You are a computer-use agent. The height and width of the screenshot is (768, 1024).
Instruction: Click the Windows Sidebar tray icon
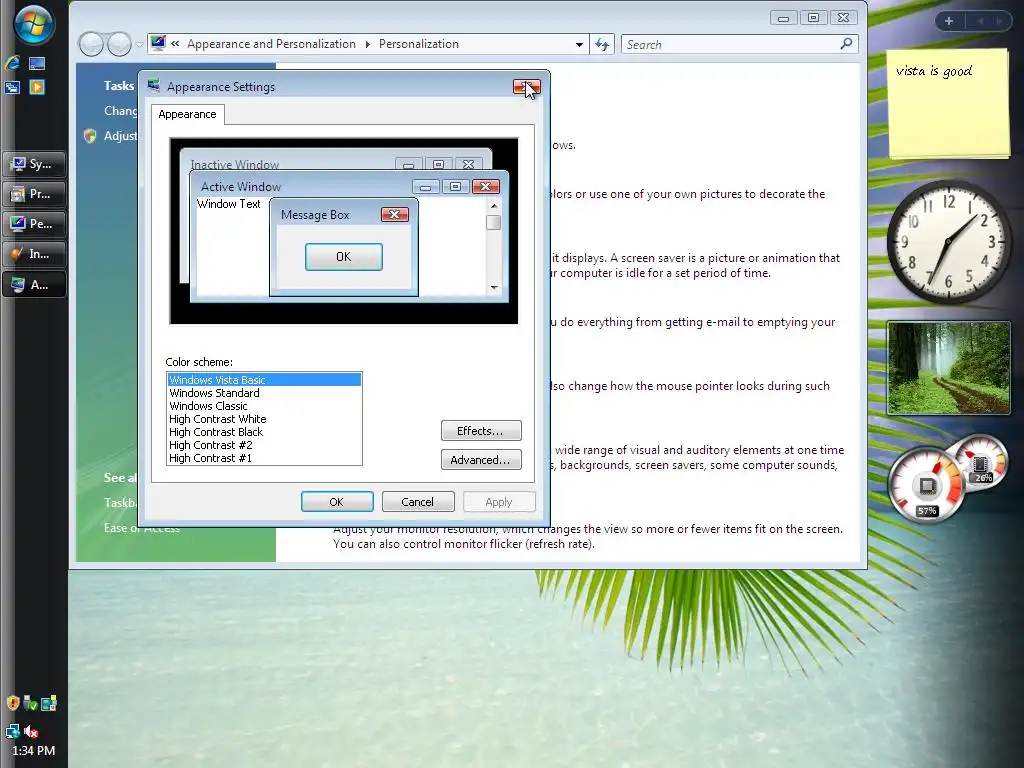pyautogui.click(x=49, y=703)
